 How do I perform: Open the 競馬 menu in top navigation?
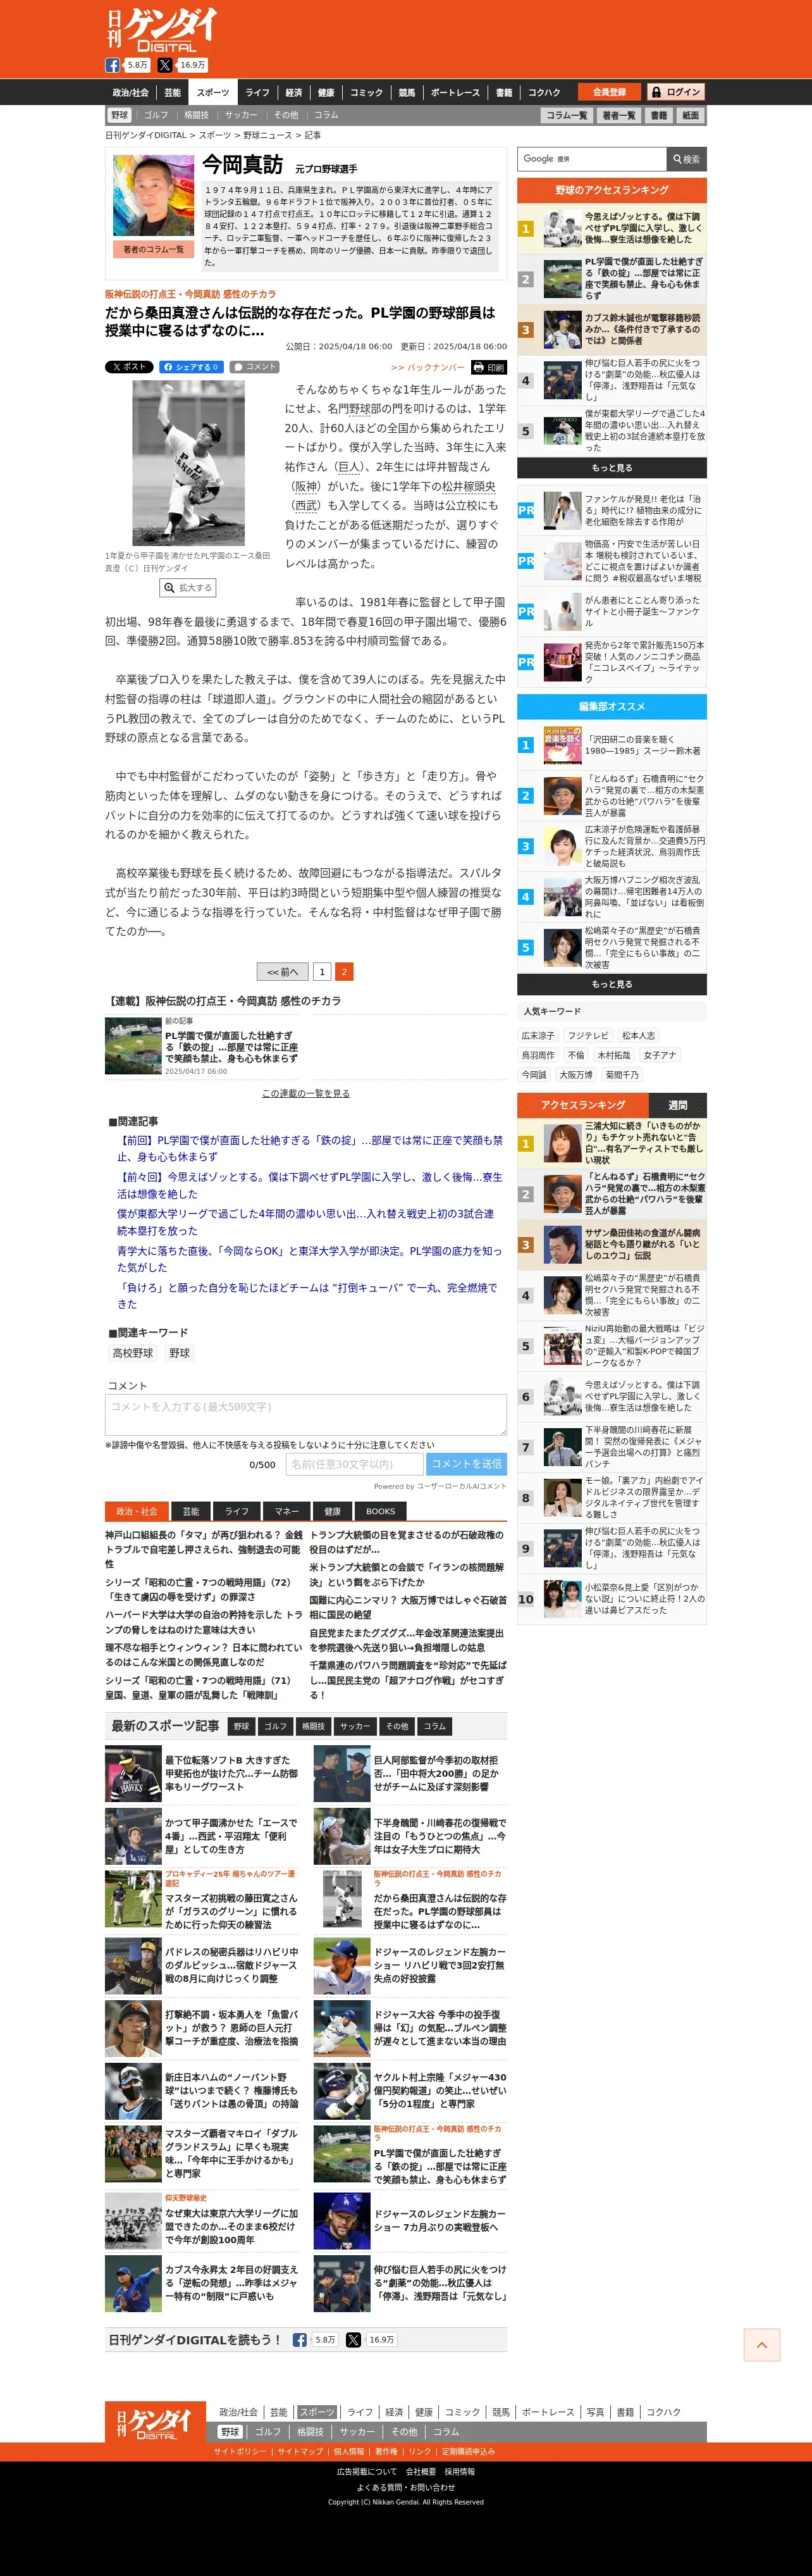coord(407,92)
